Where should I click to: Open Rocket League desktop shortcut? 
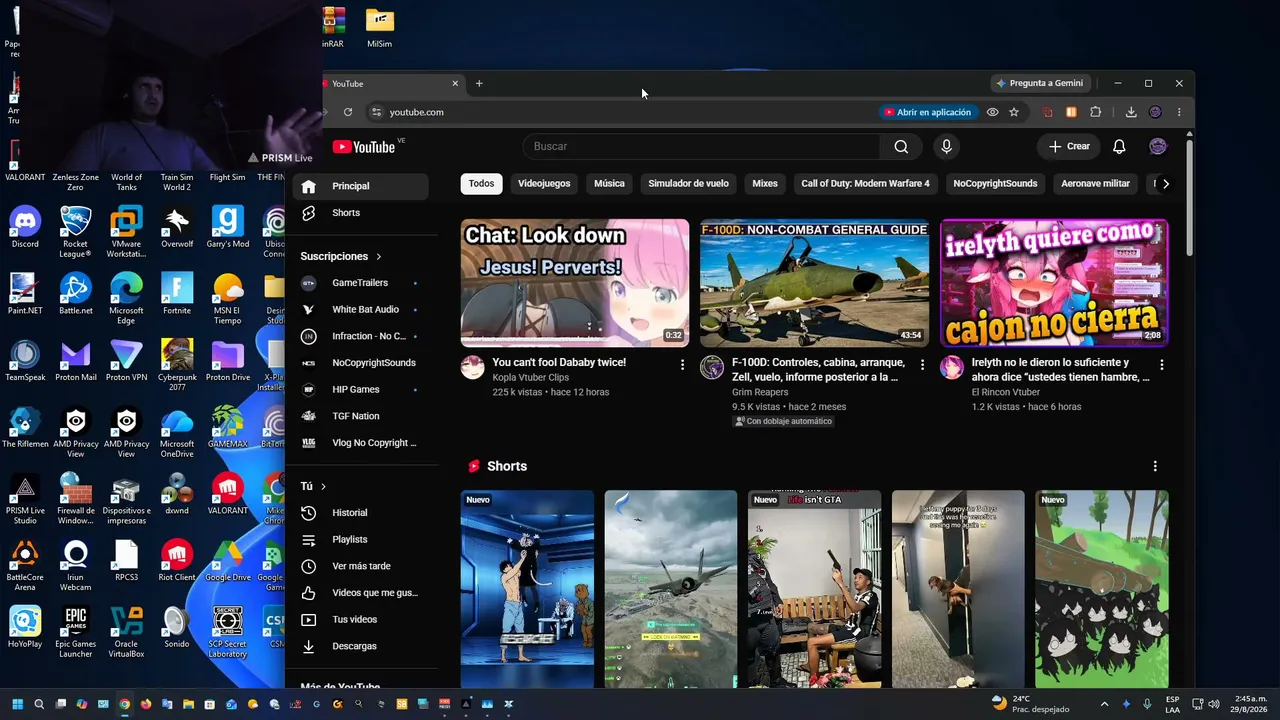tap(75, 232)
